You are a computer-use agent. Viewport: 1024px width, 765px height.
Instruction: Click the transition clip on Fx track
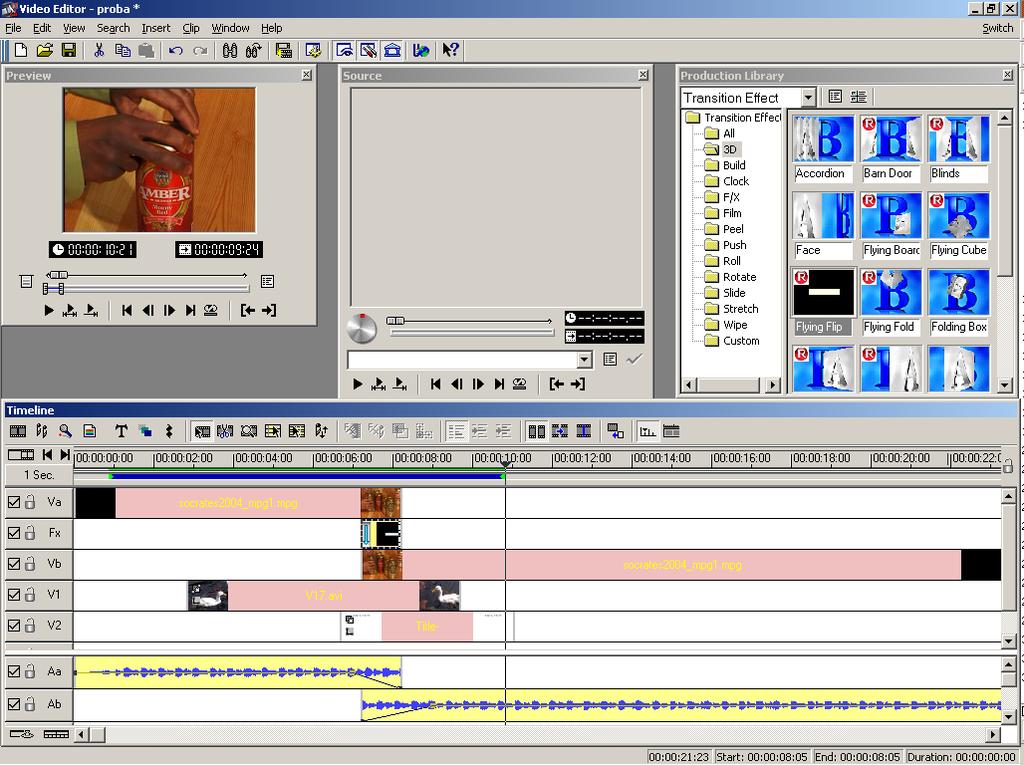pyautogui.click(x=381, y=534)
